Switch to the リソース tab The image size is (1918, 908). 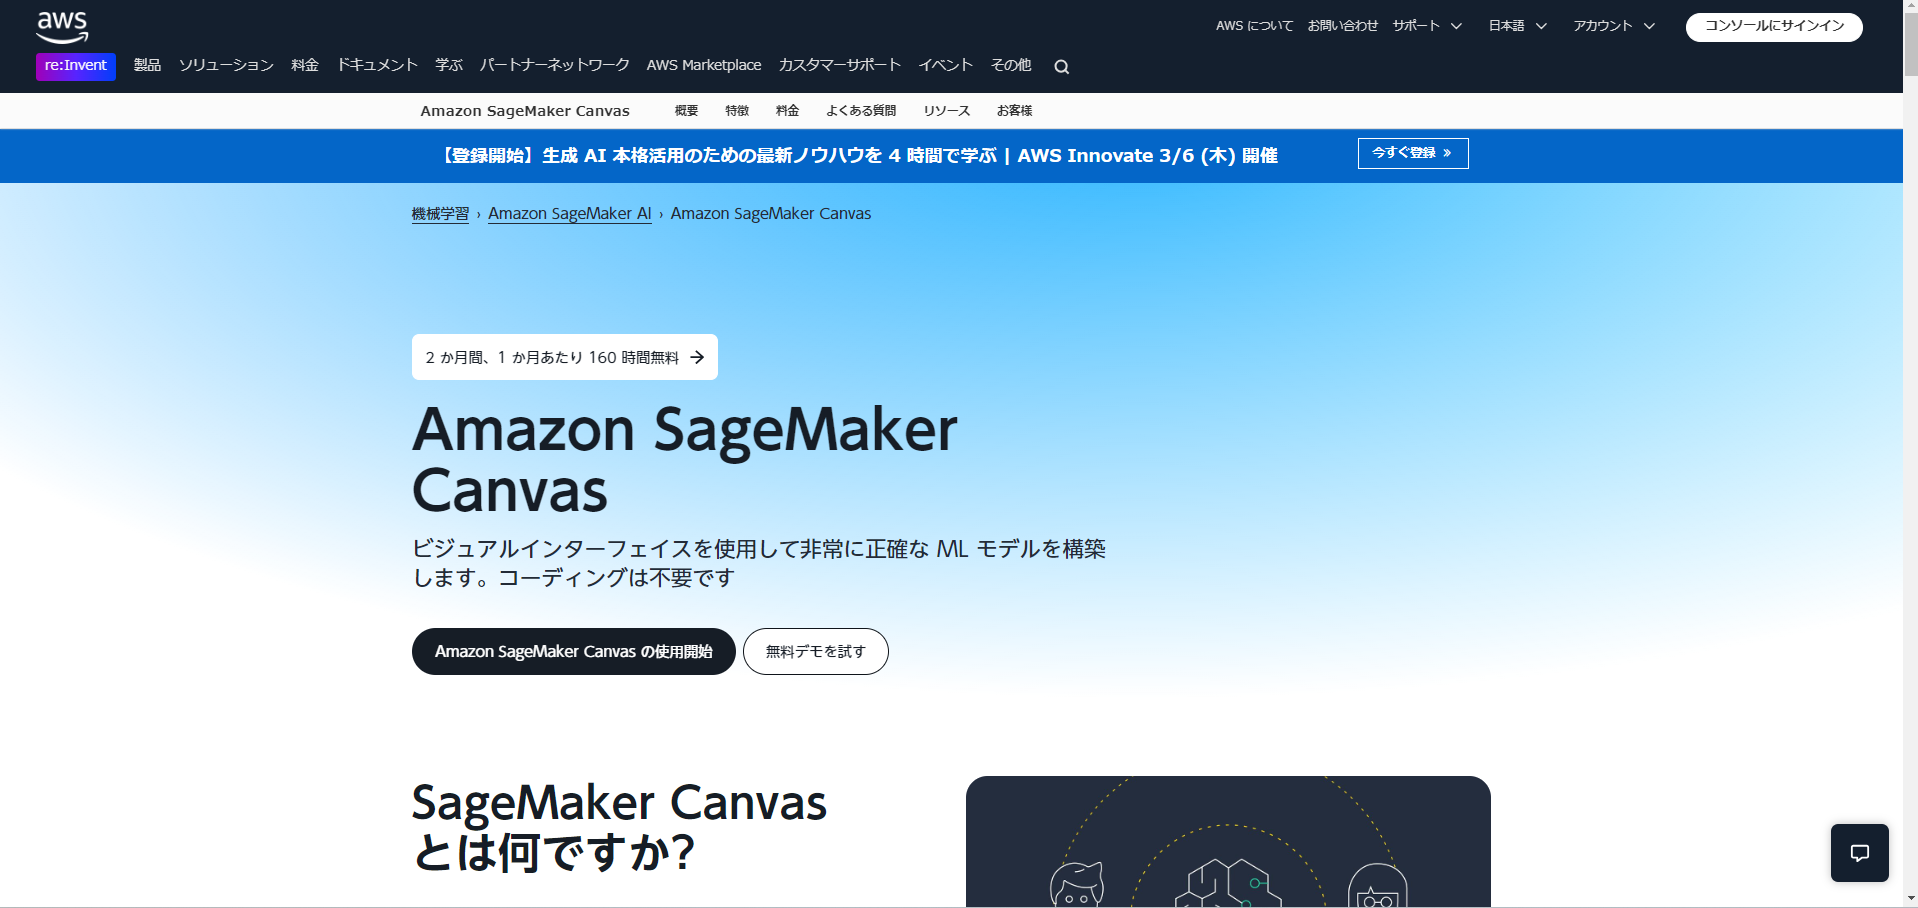point(947,111)
